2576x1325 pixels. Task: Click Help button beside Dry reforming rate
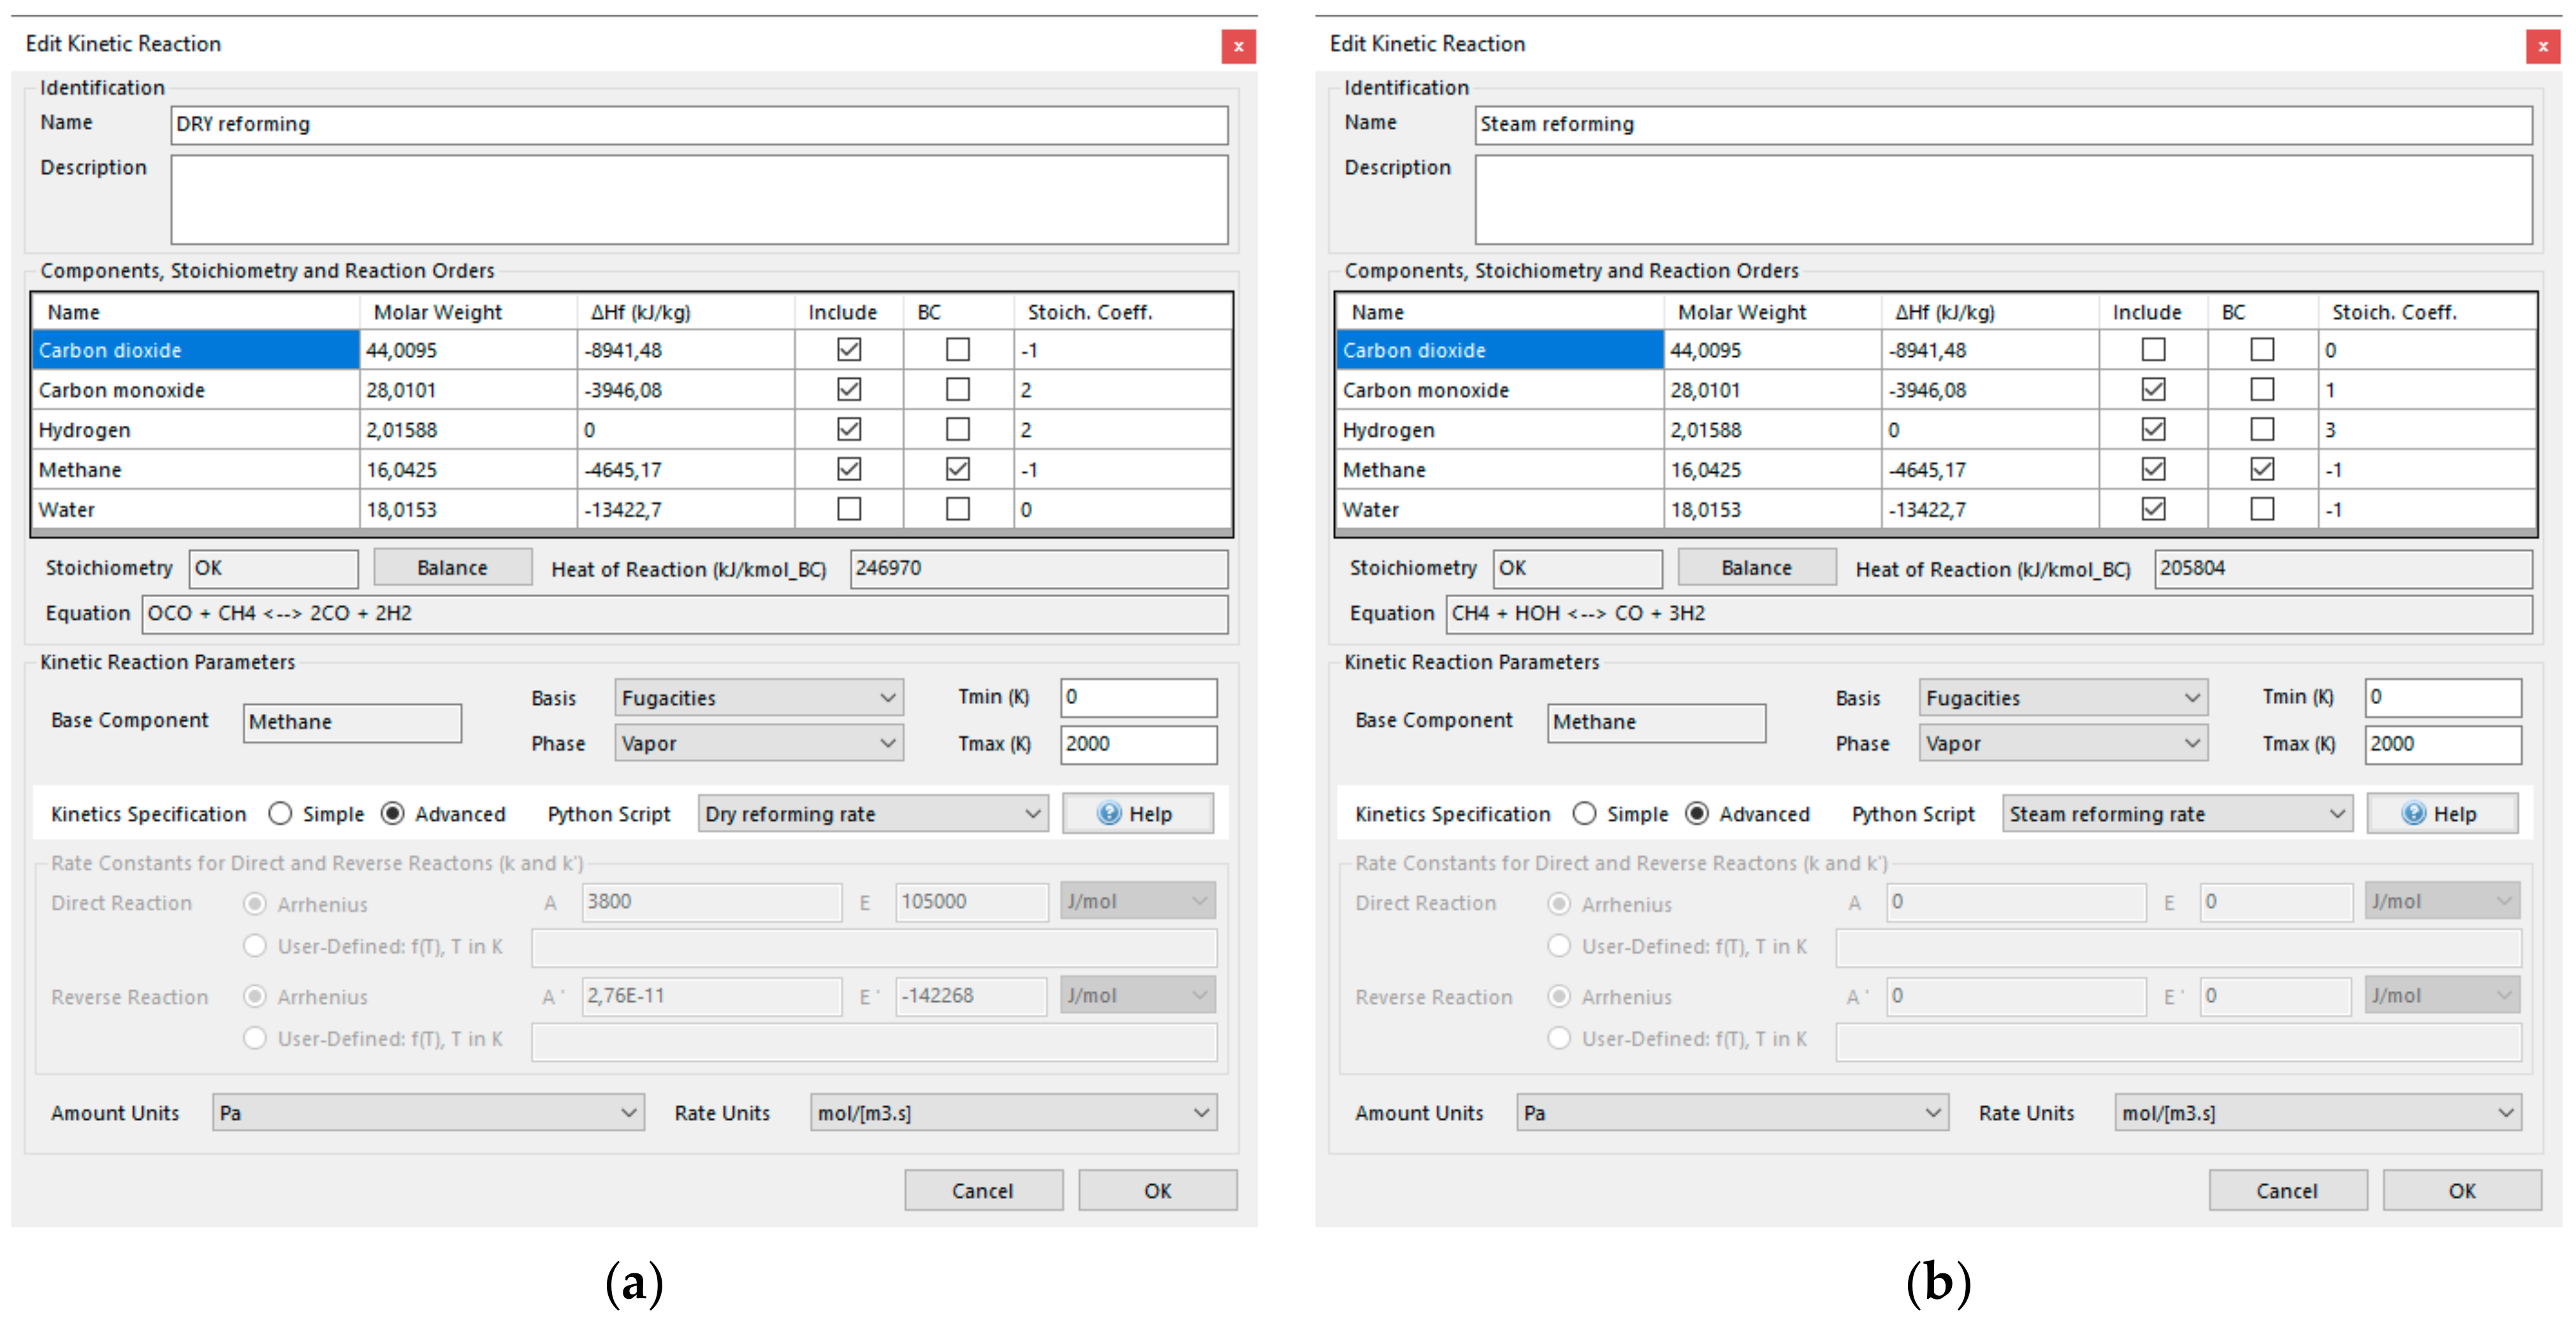1137,814
